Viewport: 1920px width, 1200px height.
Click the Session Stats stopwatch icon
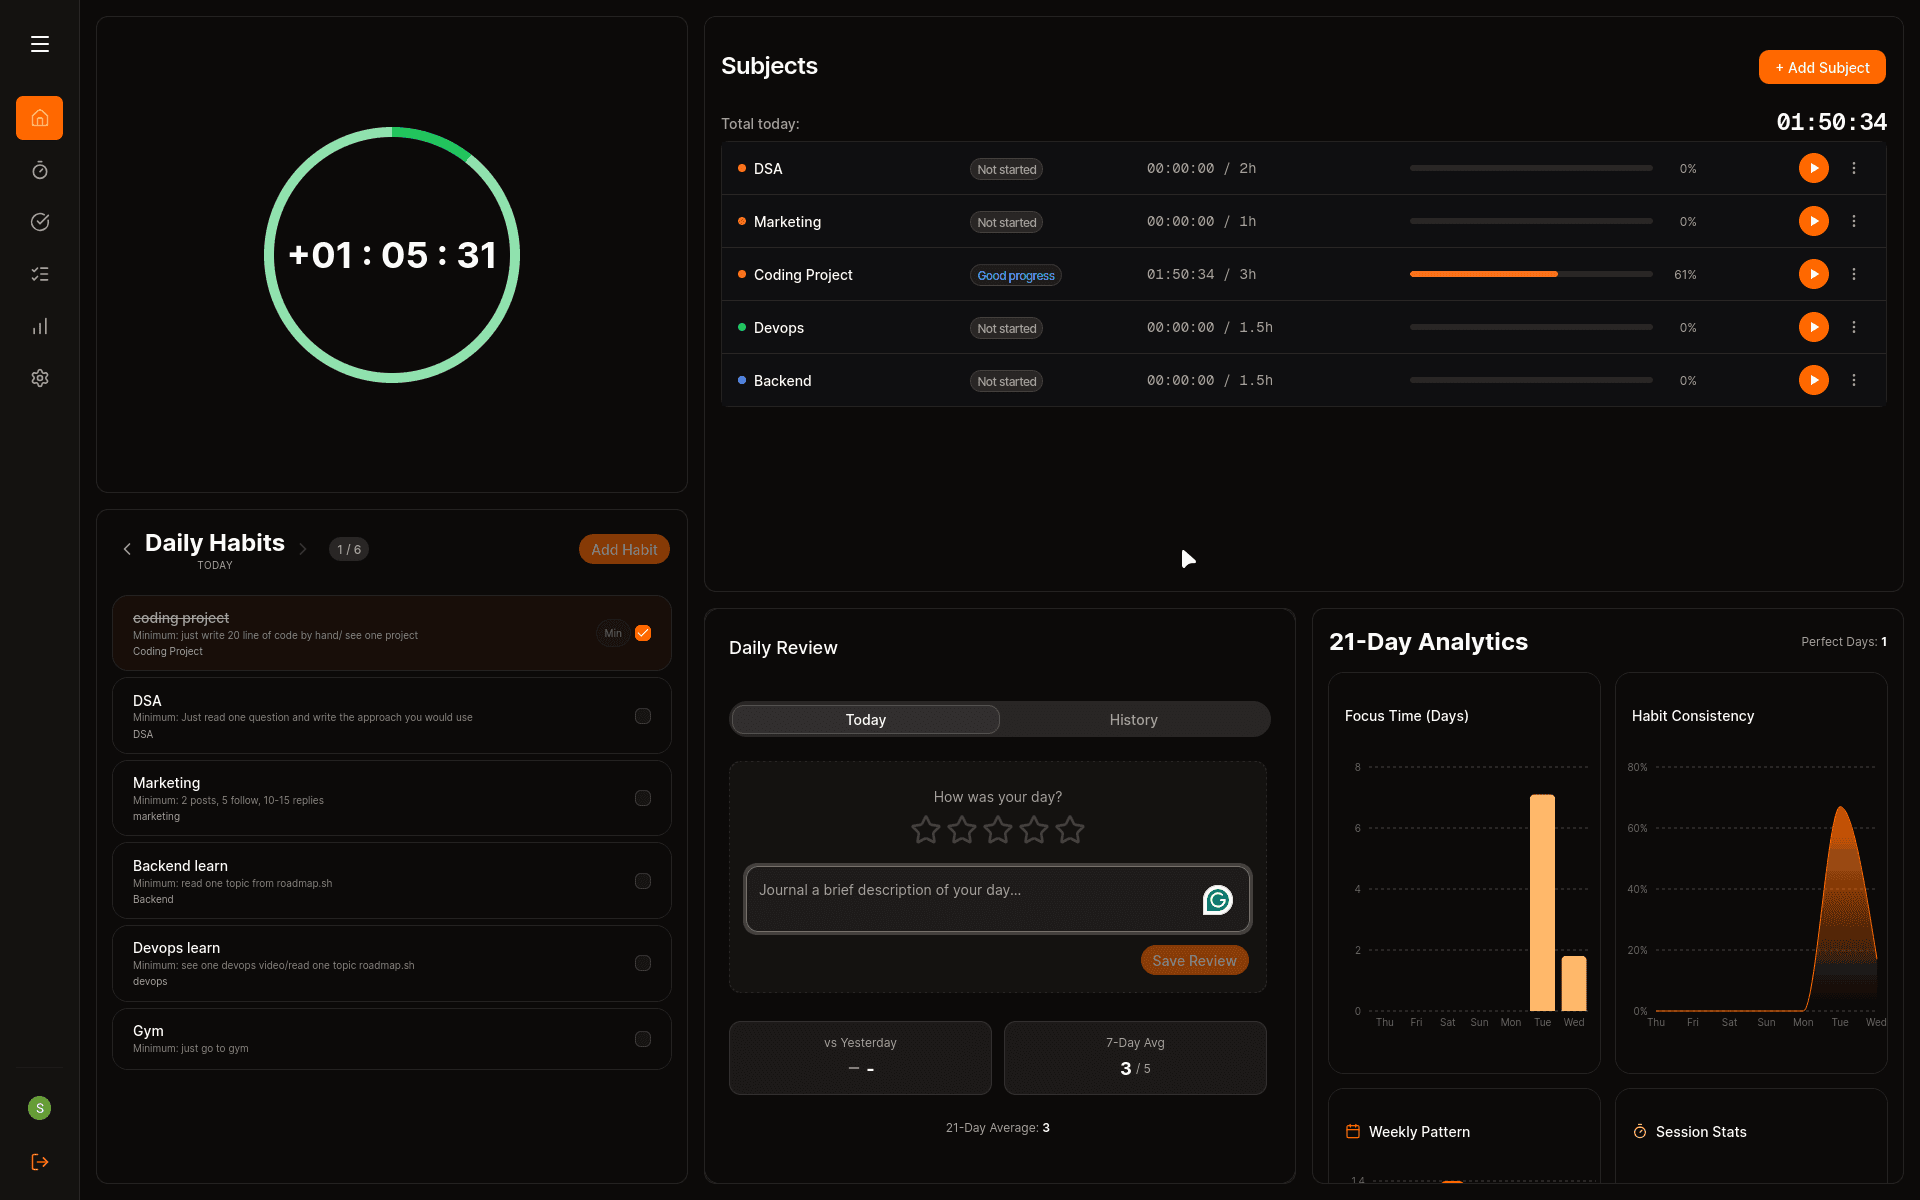[1640, 1131]
